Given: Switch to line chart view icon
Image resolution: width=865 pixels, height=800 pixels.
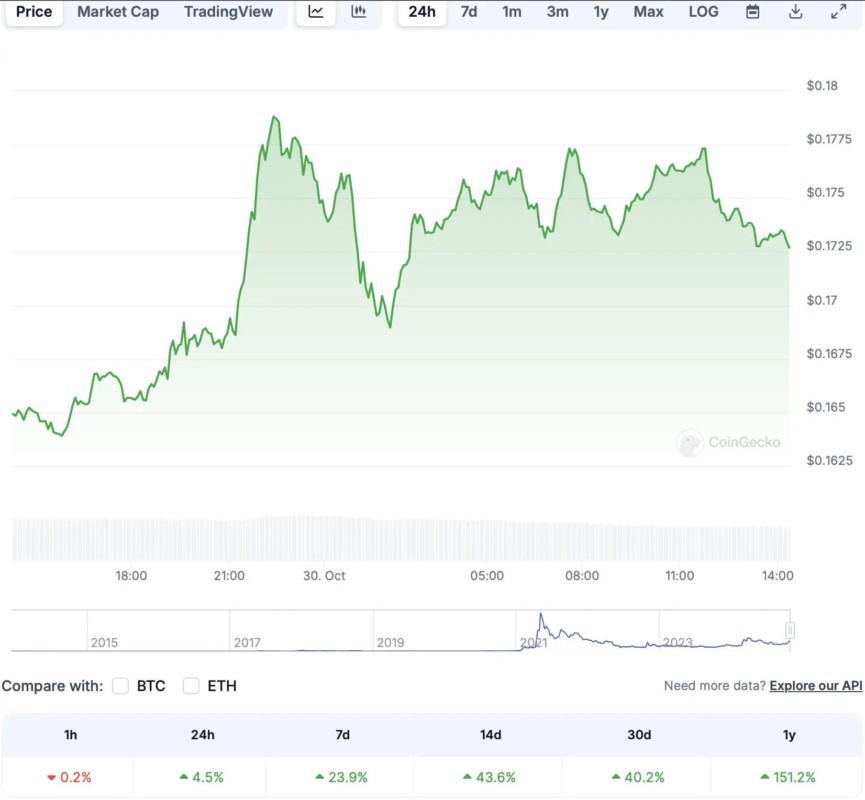Looking at the screenshot, I should coord(316,12).
